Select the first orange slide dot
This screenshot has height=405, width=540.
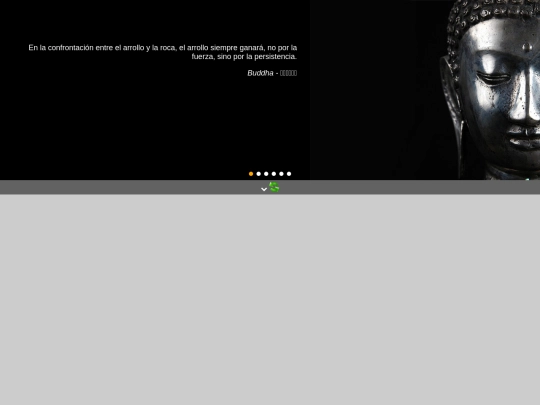pyautogui.click(x=251, y=174)
